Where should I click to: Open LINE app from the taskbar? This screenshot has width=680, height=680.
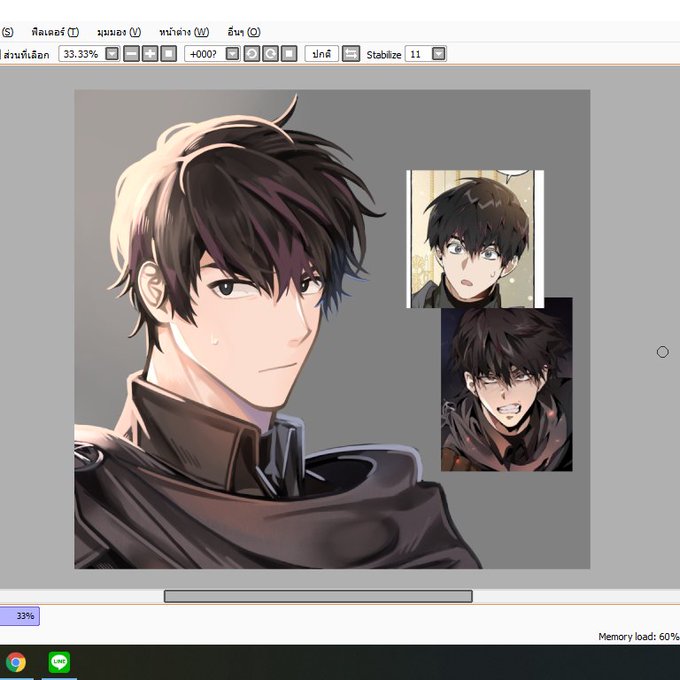[x=59, y=662]
